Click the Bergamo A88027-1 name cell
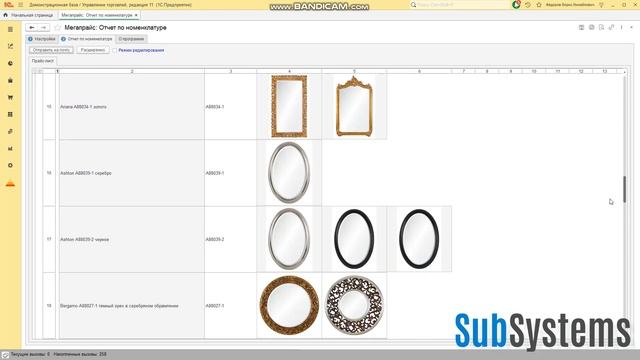The width and height of the screenshot is (640, 360). [132, 306]
